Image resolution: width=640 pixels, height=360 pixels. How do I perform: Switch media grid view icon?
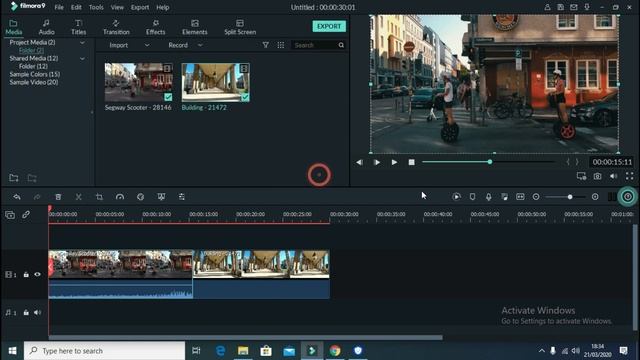pyautogui.click(x=281, y=45)
